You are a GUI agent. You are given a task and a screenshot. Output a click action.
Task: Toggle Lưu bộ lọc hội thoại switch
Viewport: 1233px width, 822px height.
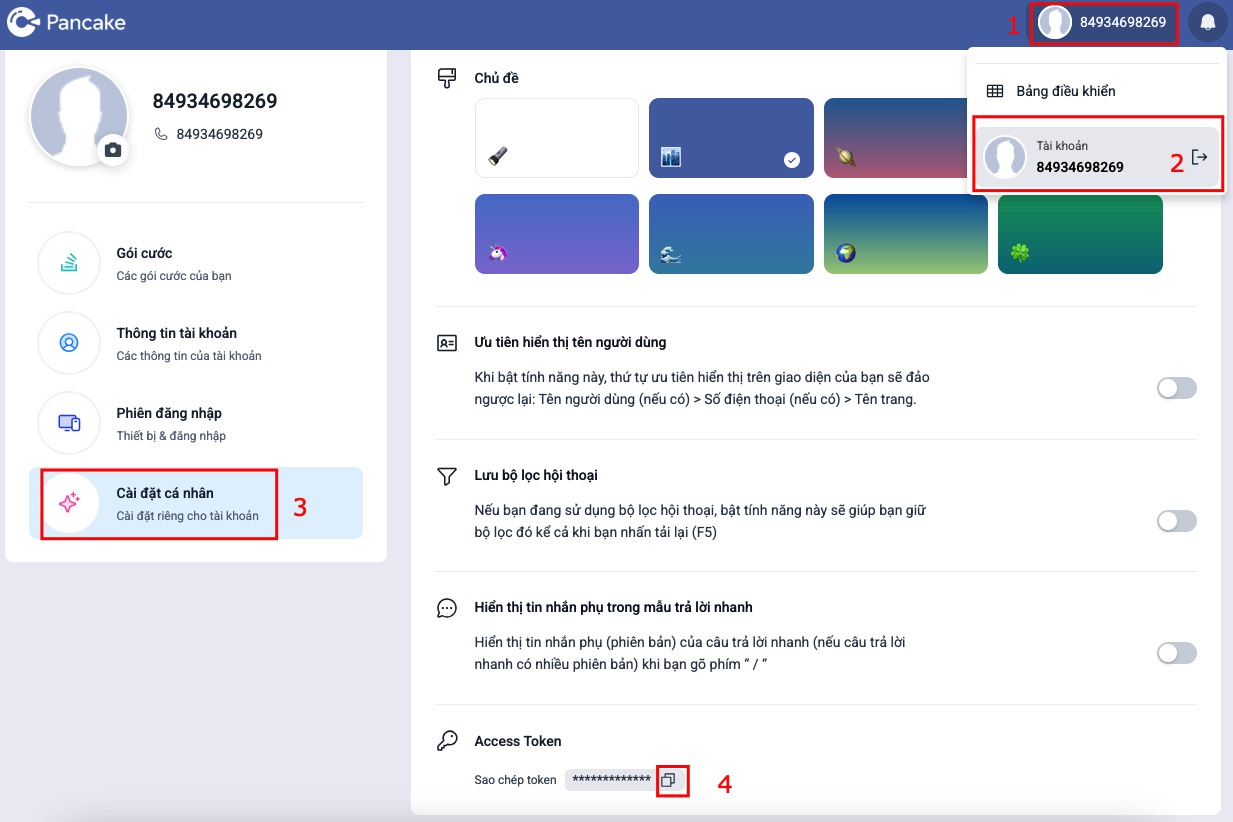[1176, 521]
